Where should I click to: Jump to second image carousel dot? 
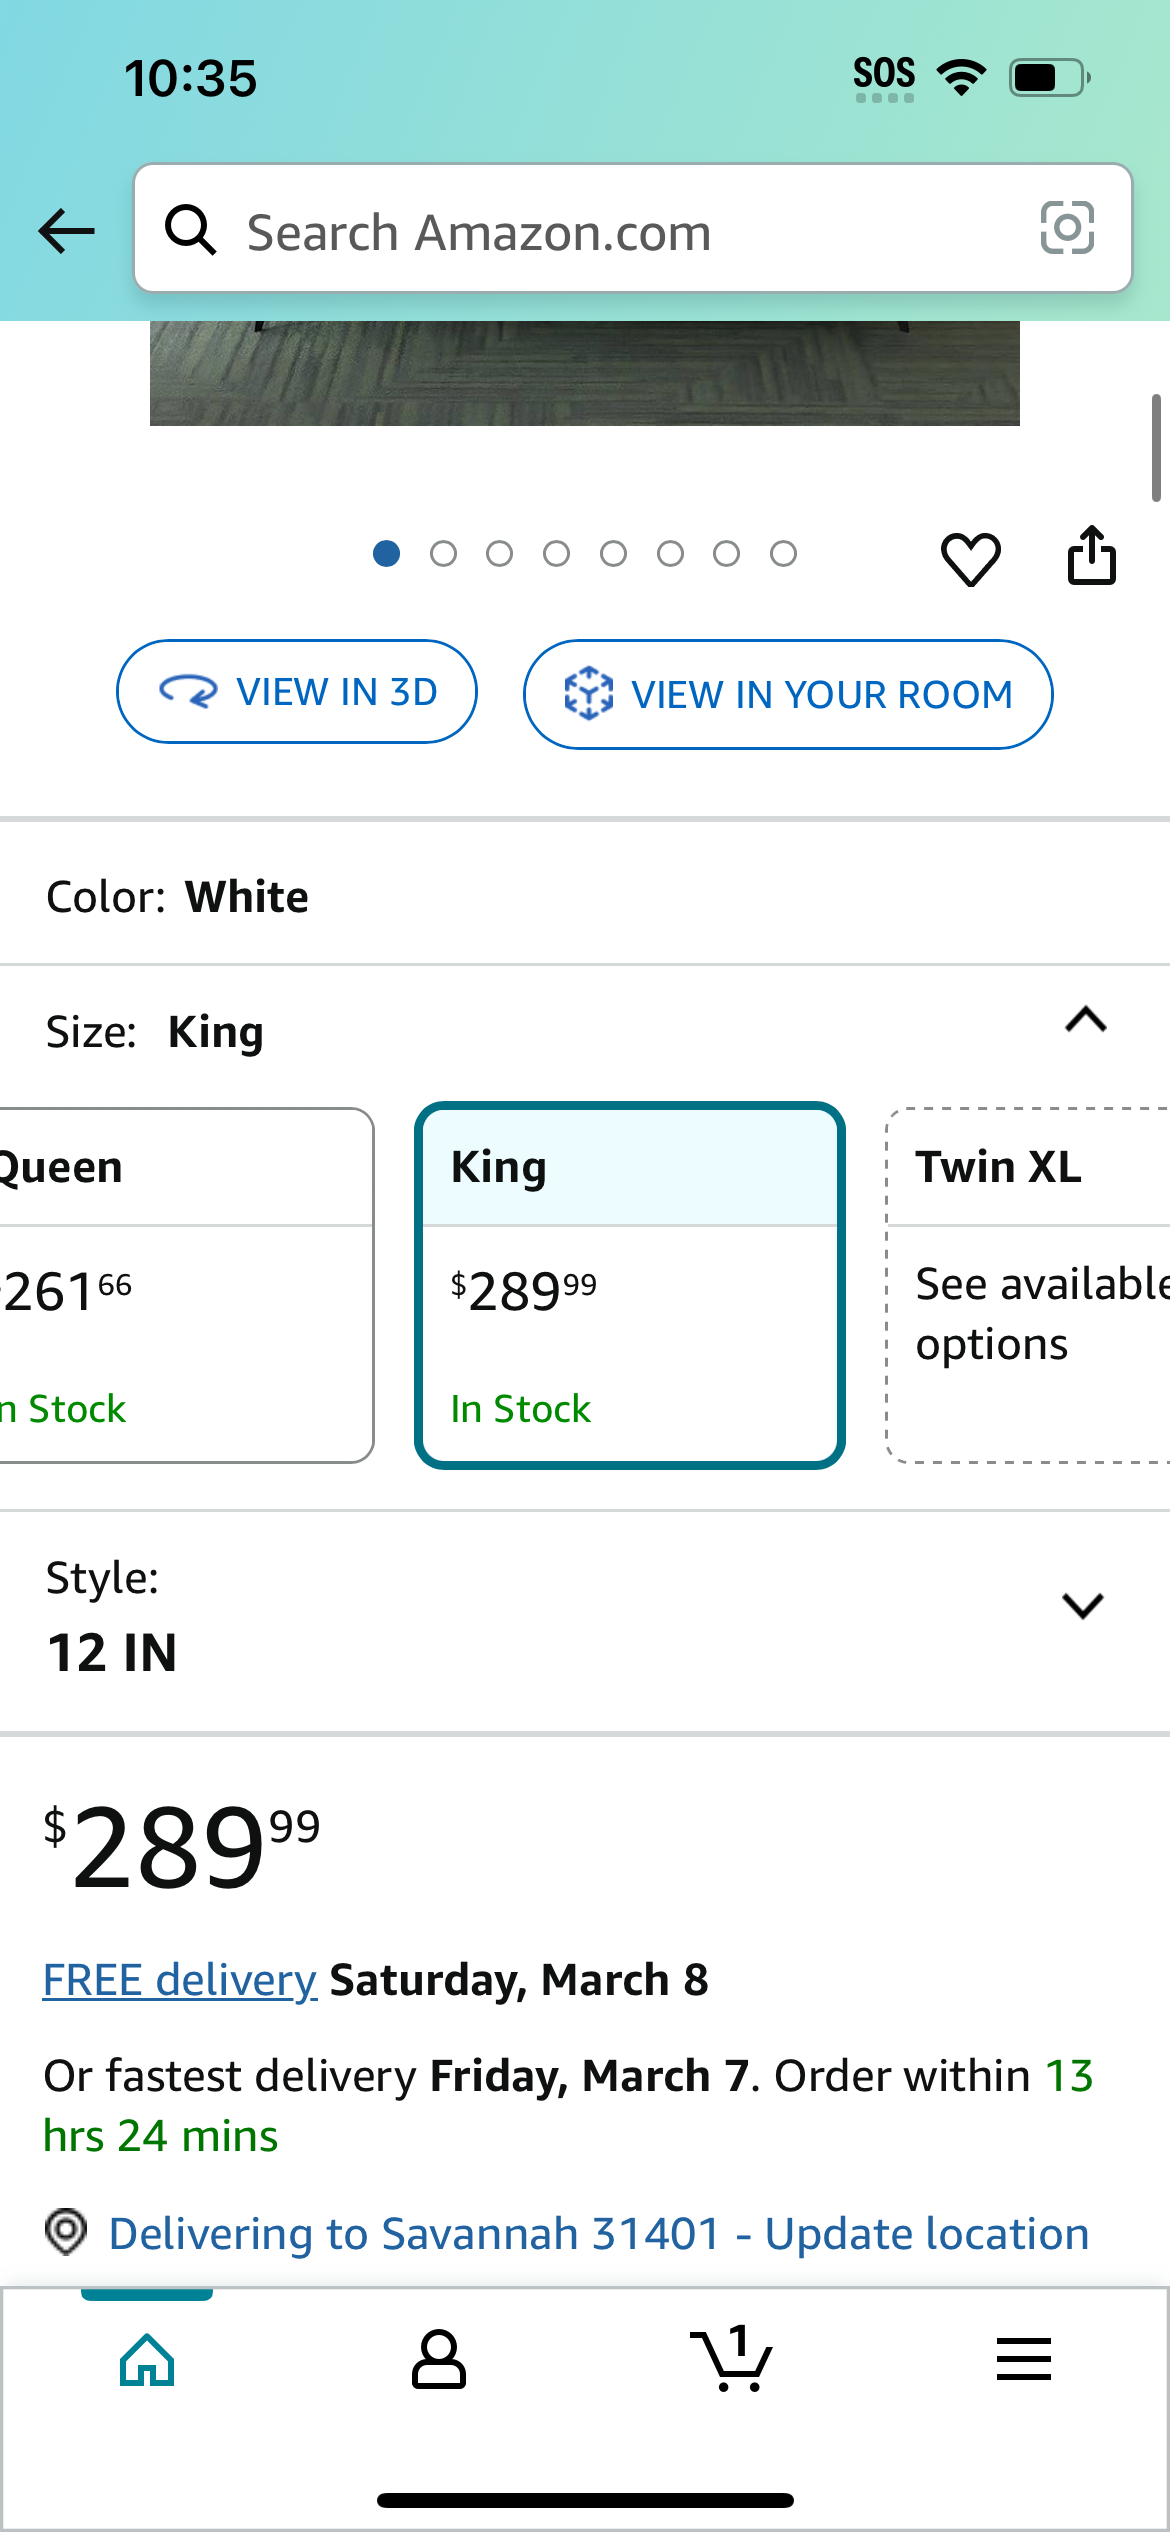[443, 553]
